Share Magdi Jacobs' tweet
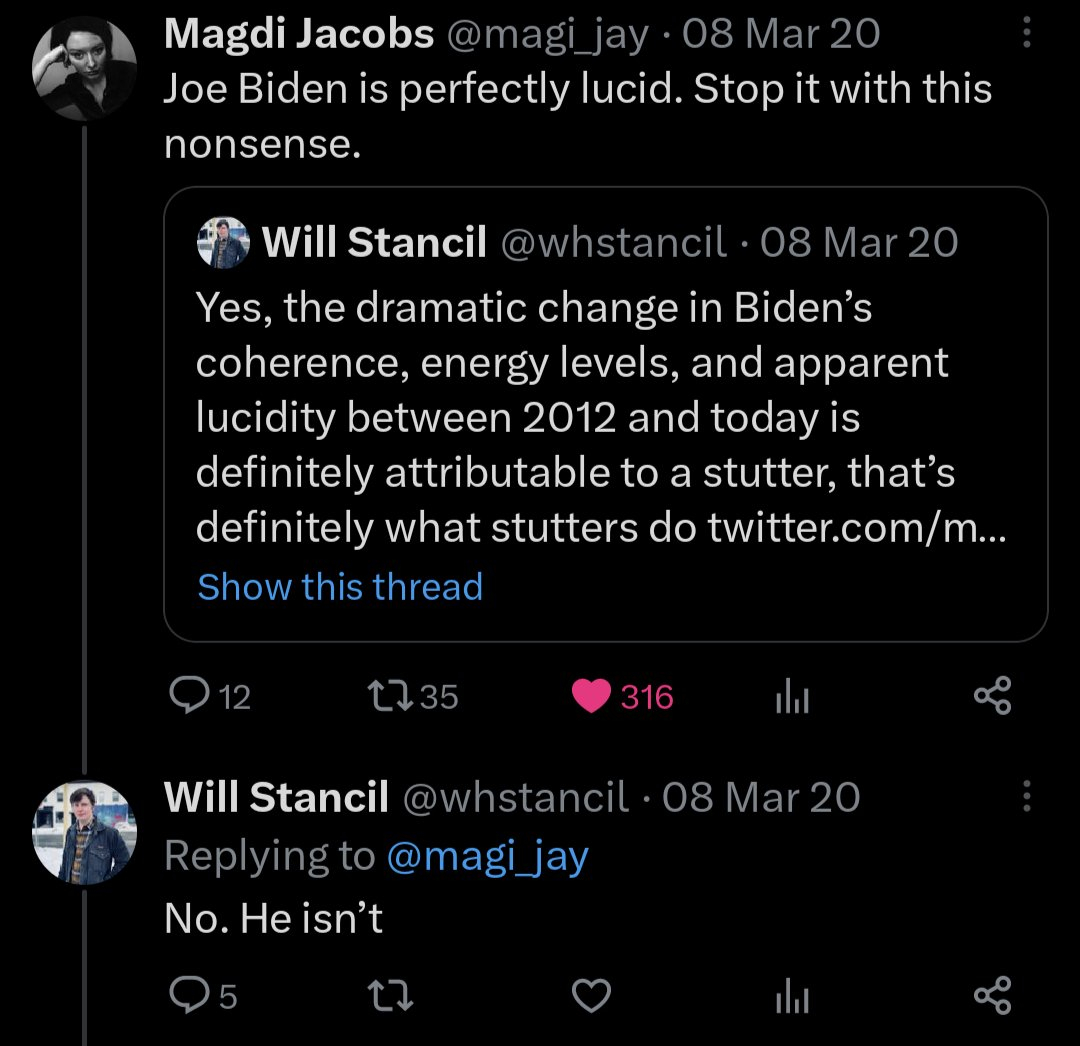Viewport: 1080px width, 1046px height. point(992,696)
